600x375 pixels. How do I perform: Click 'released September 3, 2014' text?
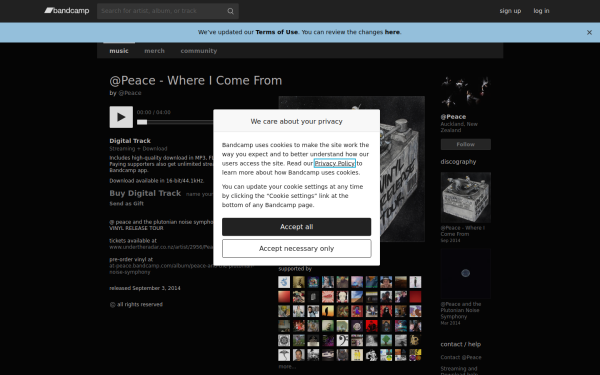coord(145,288)
